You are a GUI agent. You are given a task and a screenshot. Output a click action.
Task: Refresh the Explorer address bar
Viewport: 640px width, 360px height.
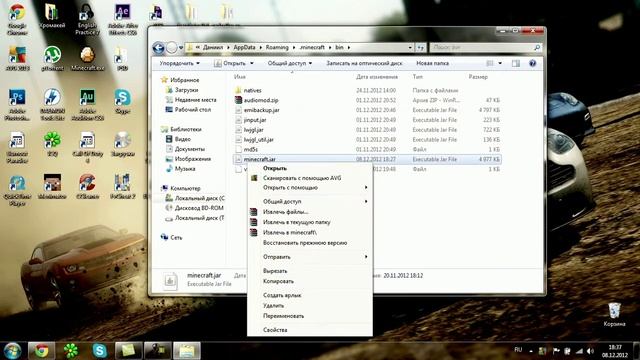pyautogui.click(x=421, y=48)
